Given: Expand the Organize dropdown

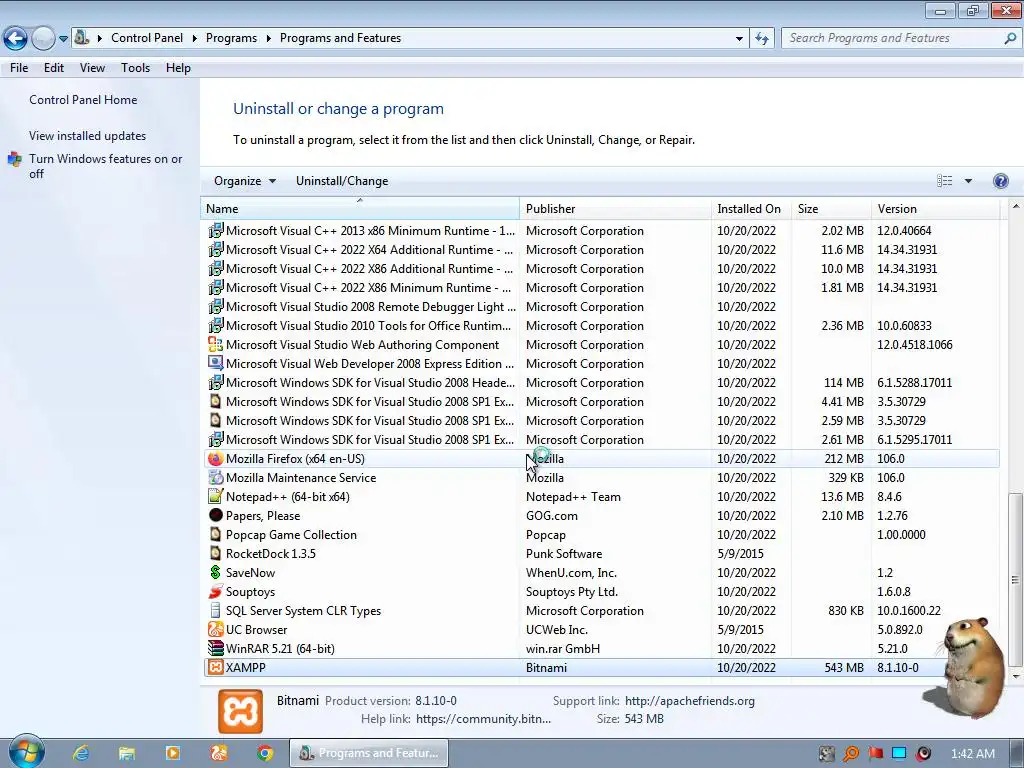Looking at the screenshot, I should (x=245, y=181).
